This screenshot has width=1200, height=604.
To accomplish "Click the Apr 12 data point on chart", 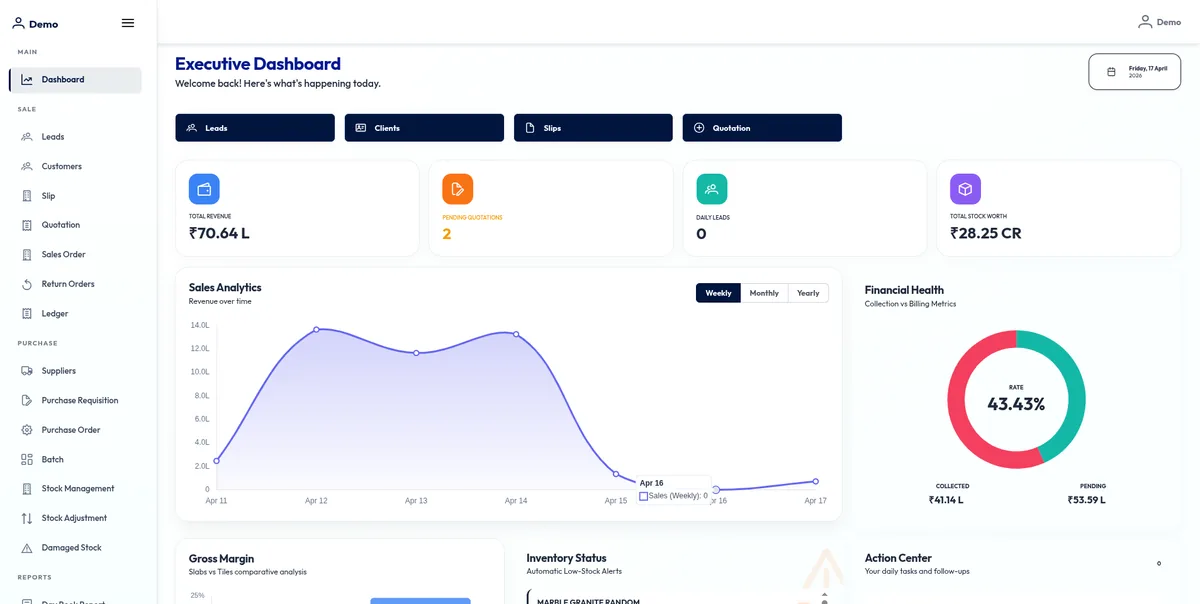I will pos(316,329).
